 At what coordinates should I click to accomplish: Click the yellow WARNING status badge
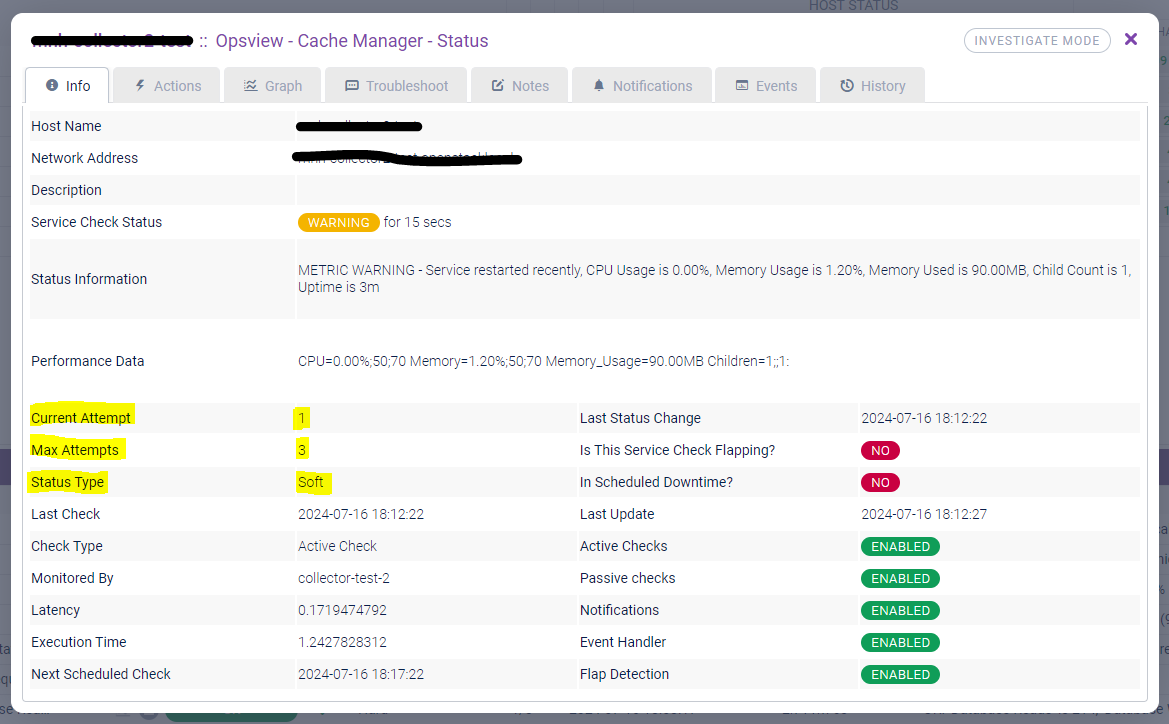338,222
